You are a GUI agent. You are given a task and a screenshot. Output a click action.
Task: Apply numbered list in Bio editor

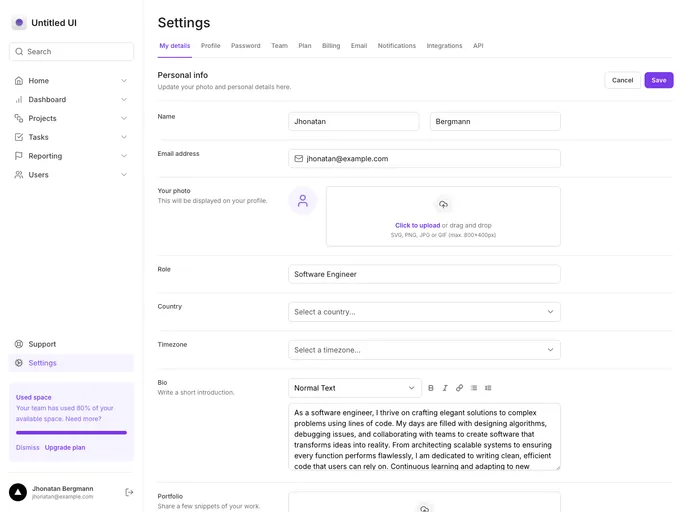click(488, 388)
